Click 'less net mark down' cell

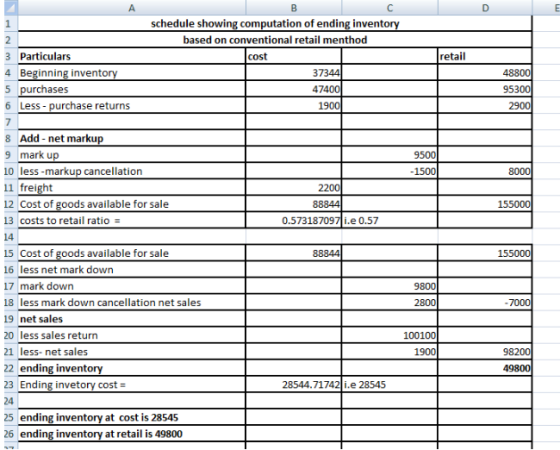[x=132, y=270]
